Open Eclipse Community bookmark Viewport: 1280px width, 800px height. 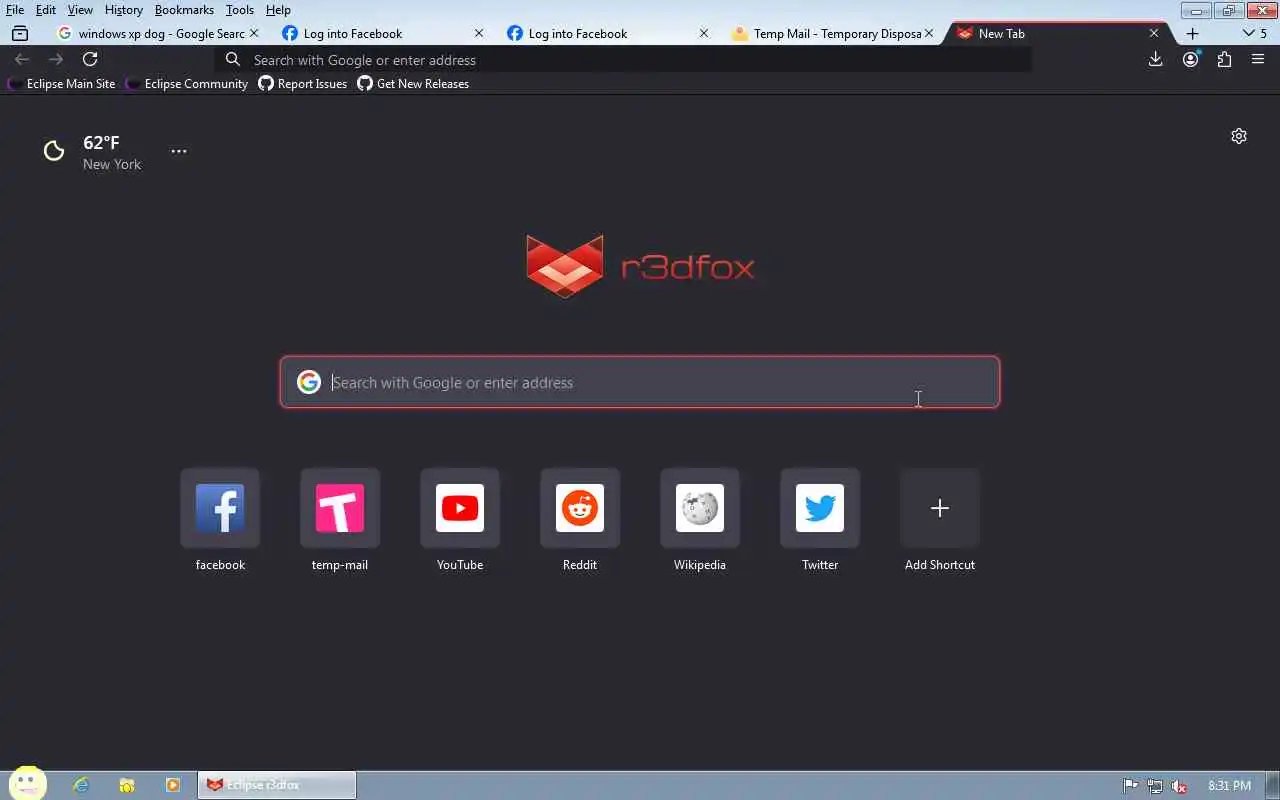pos(187,84)
